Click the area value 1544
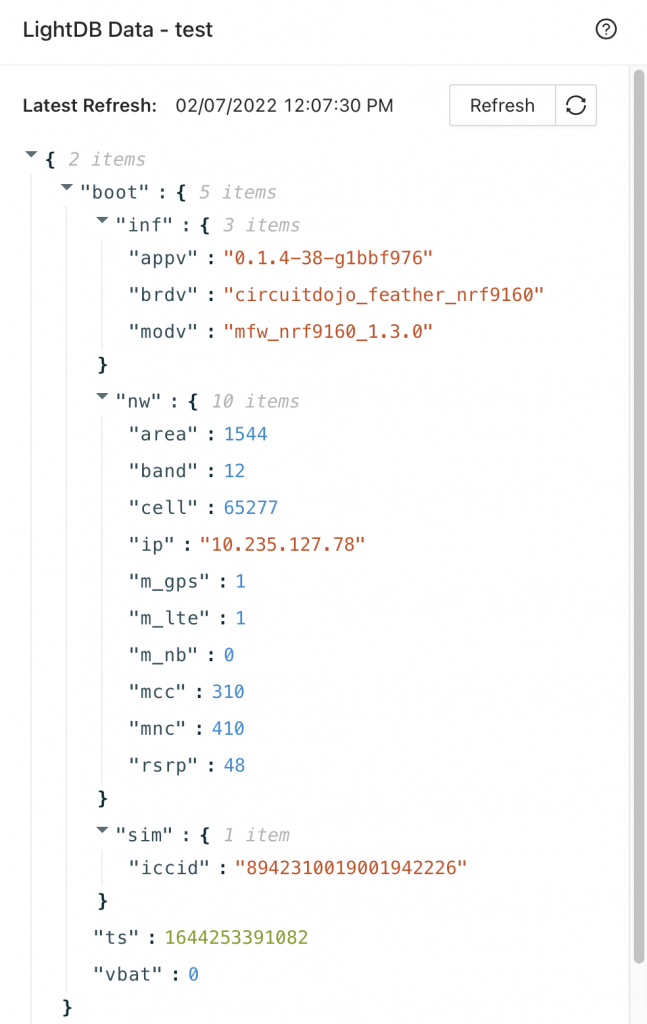The image size is (647, 1024). 245,434
